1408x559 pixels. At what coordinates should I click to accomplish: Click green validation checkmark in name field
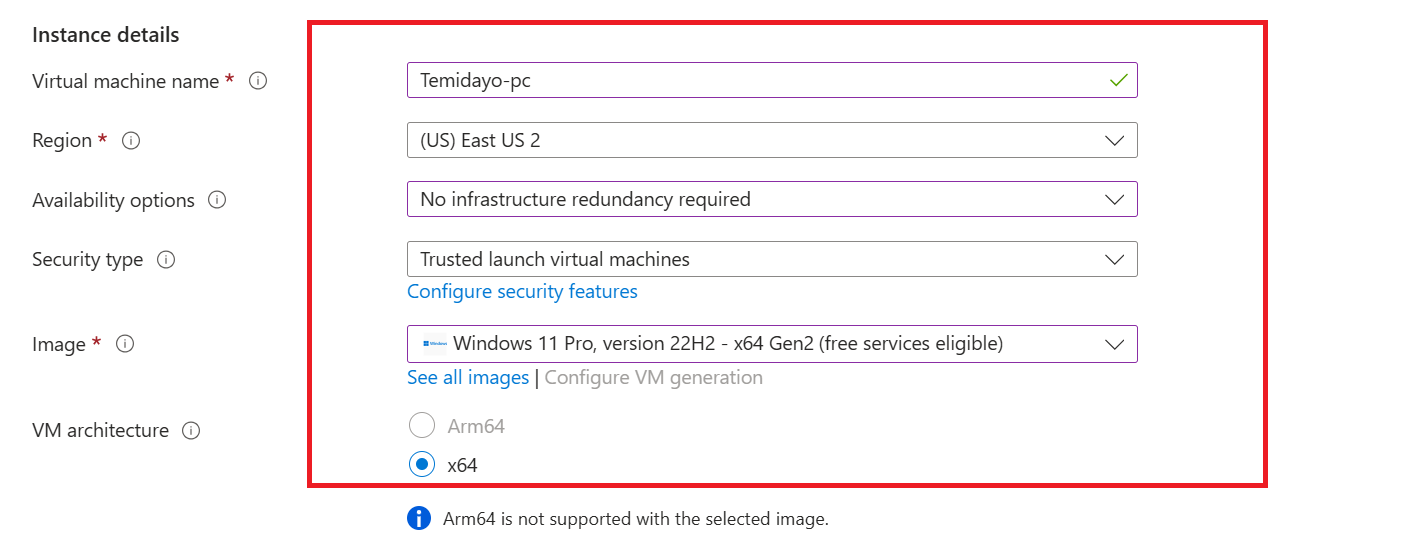pos(1118,81)
